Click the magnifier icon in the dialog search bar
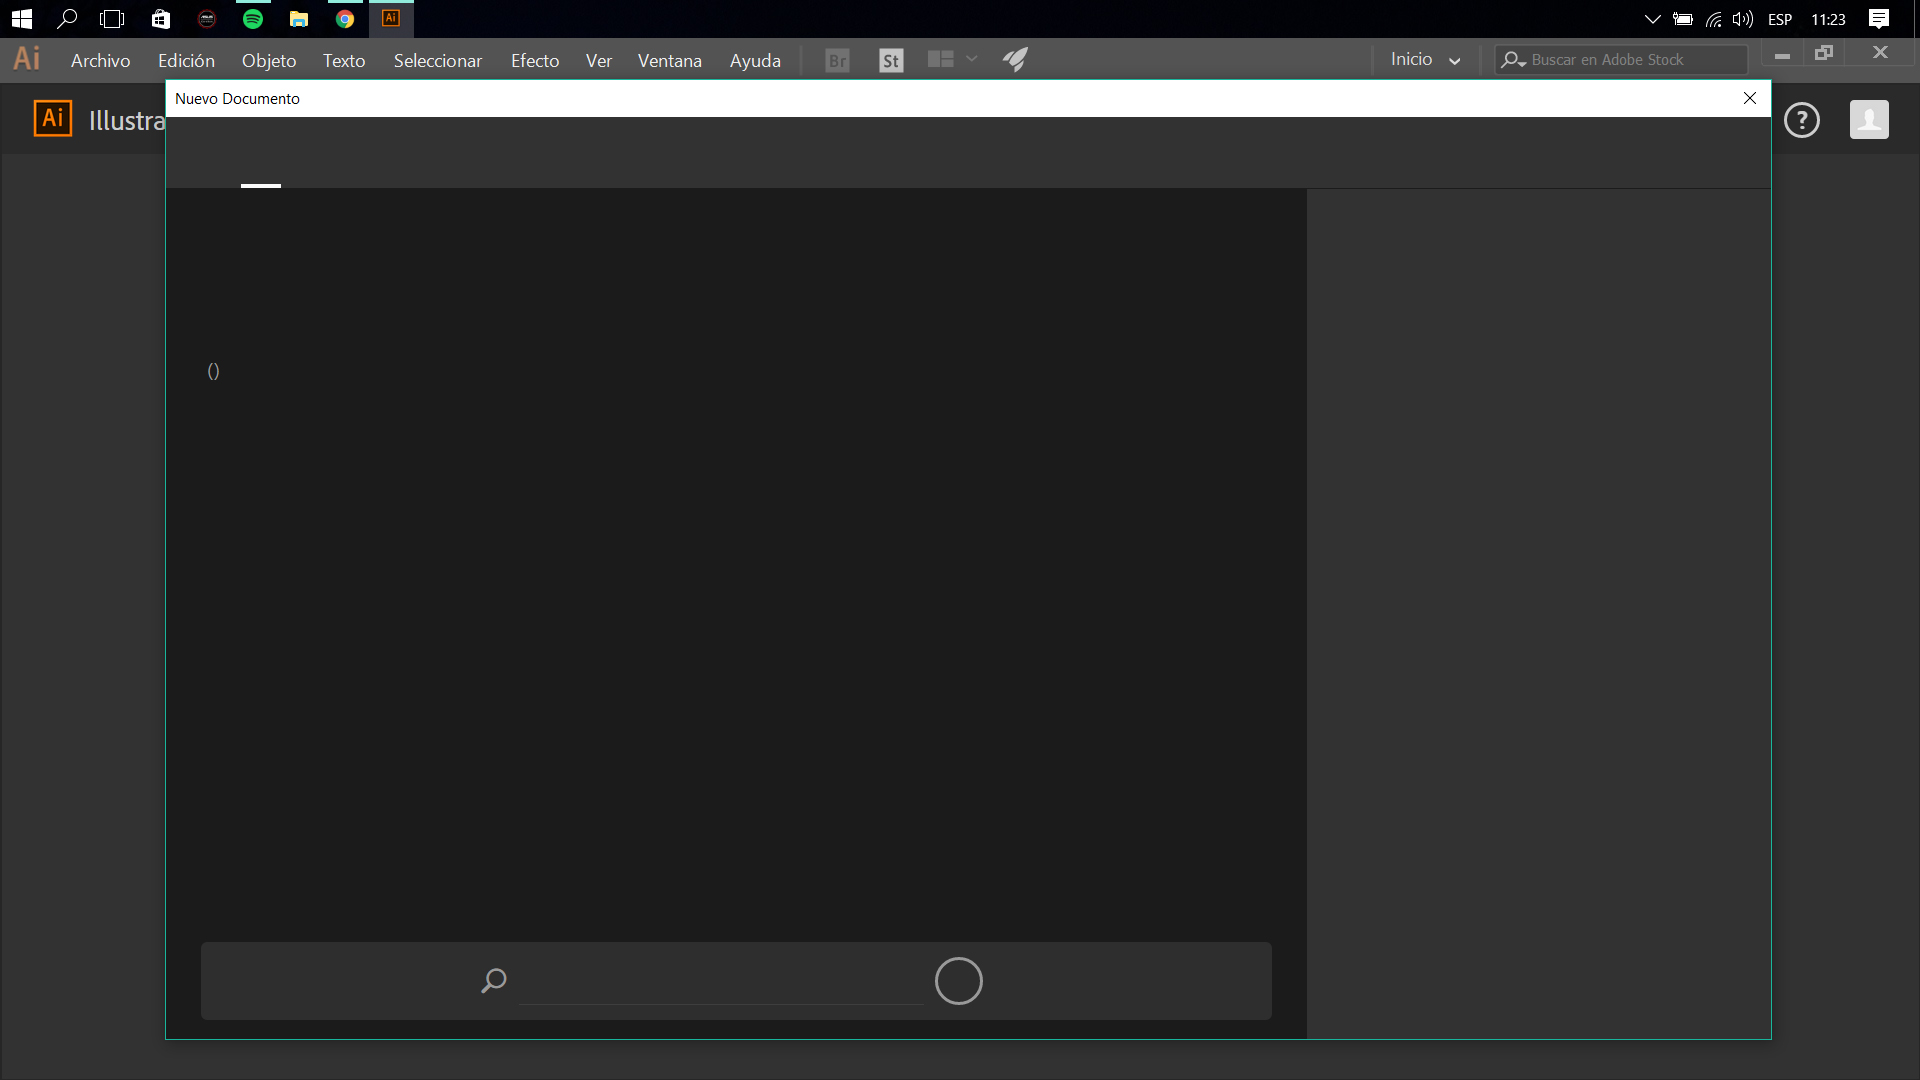The height and width of the screenshot is (1080, 1920). (494, 981)
